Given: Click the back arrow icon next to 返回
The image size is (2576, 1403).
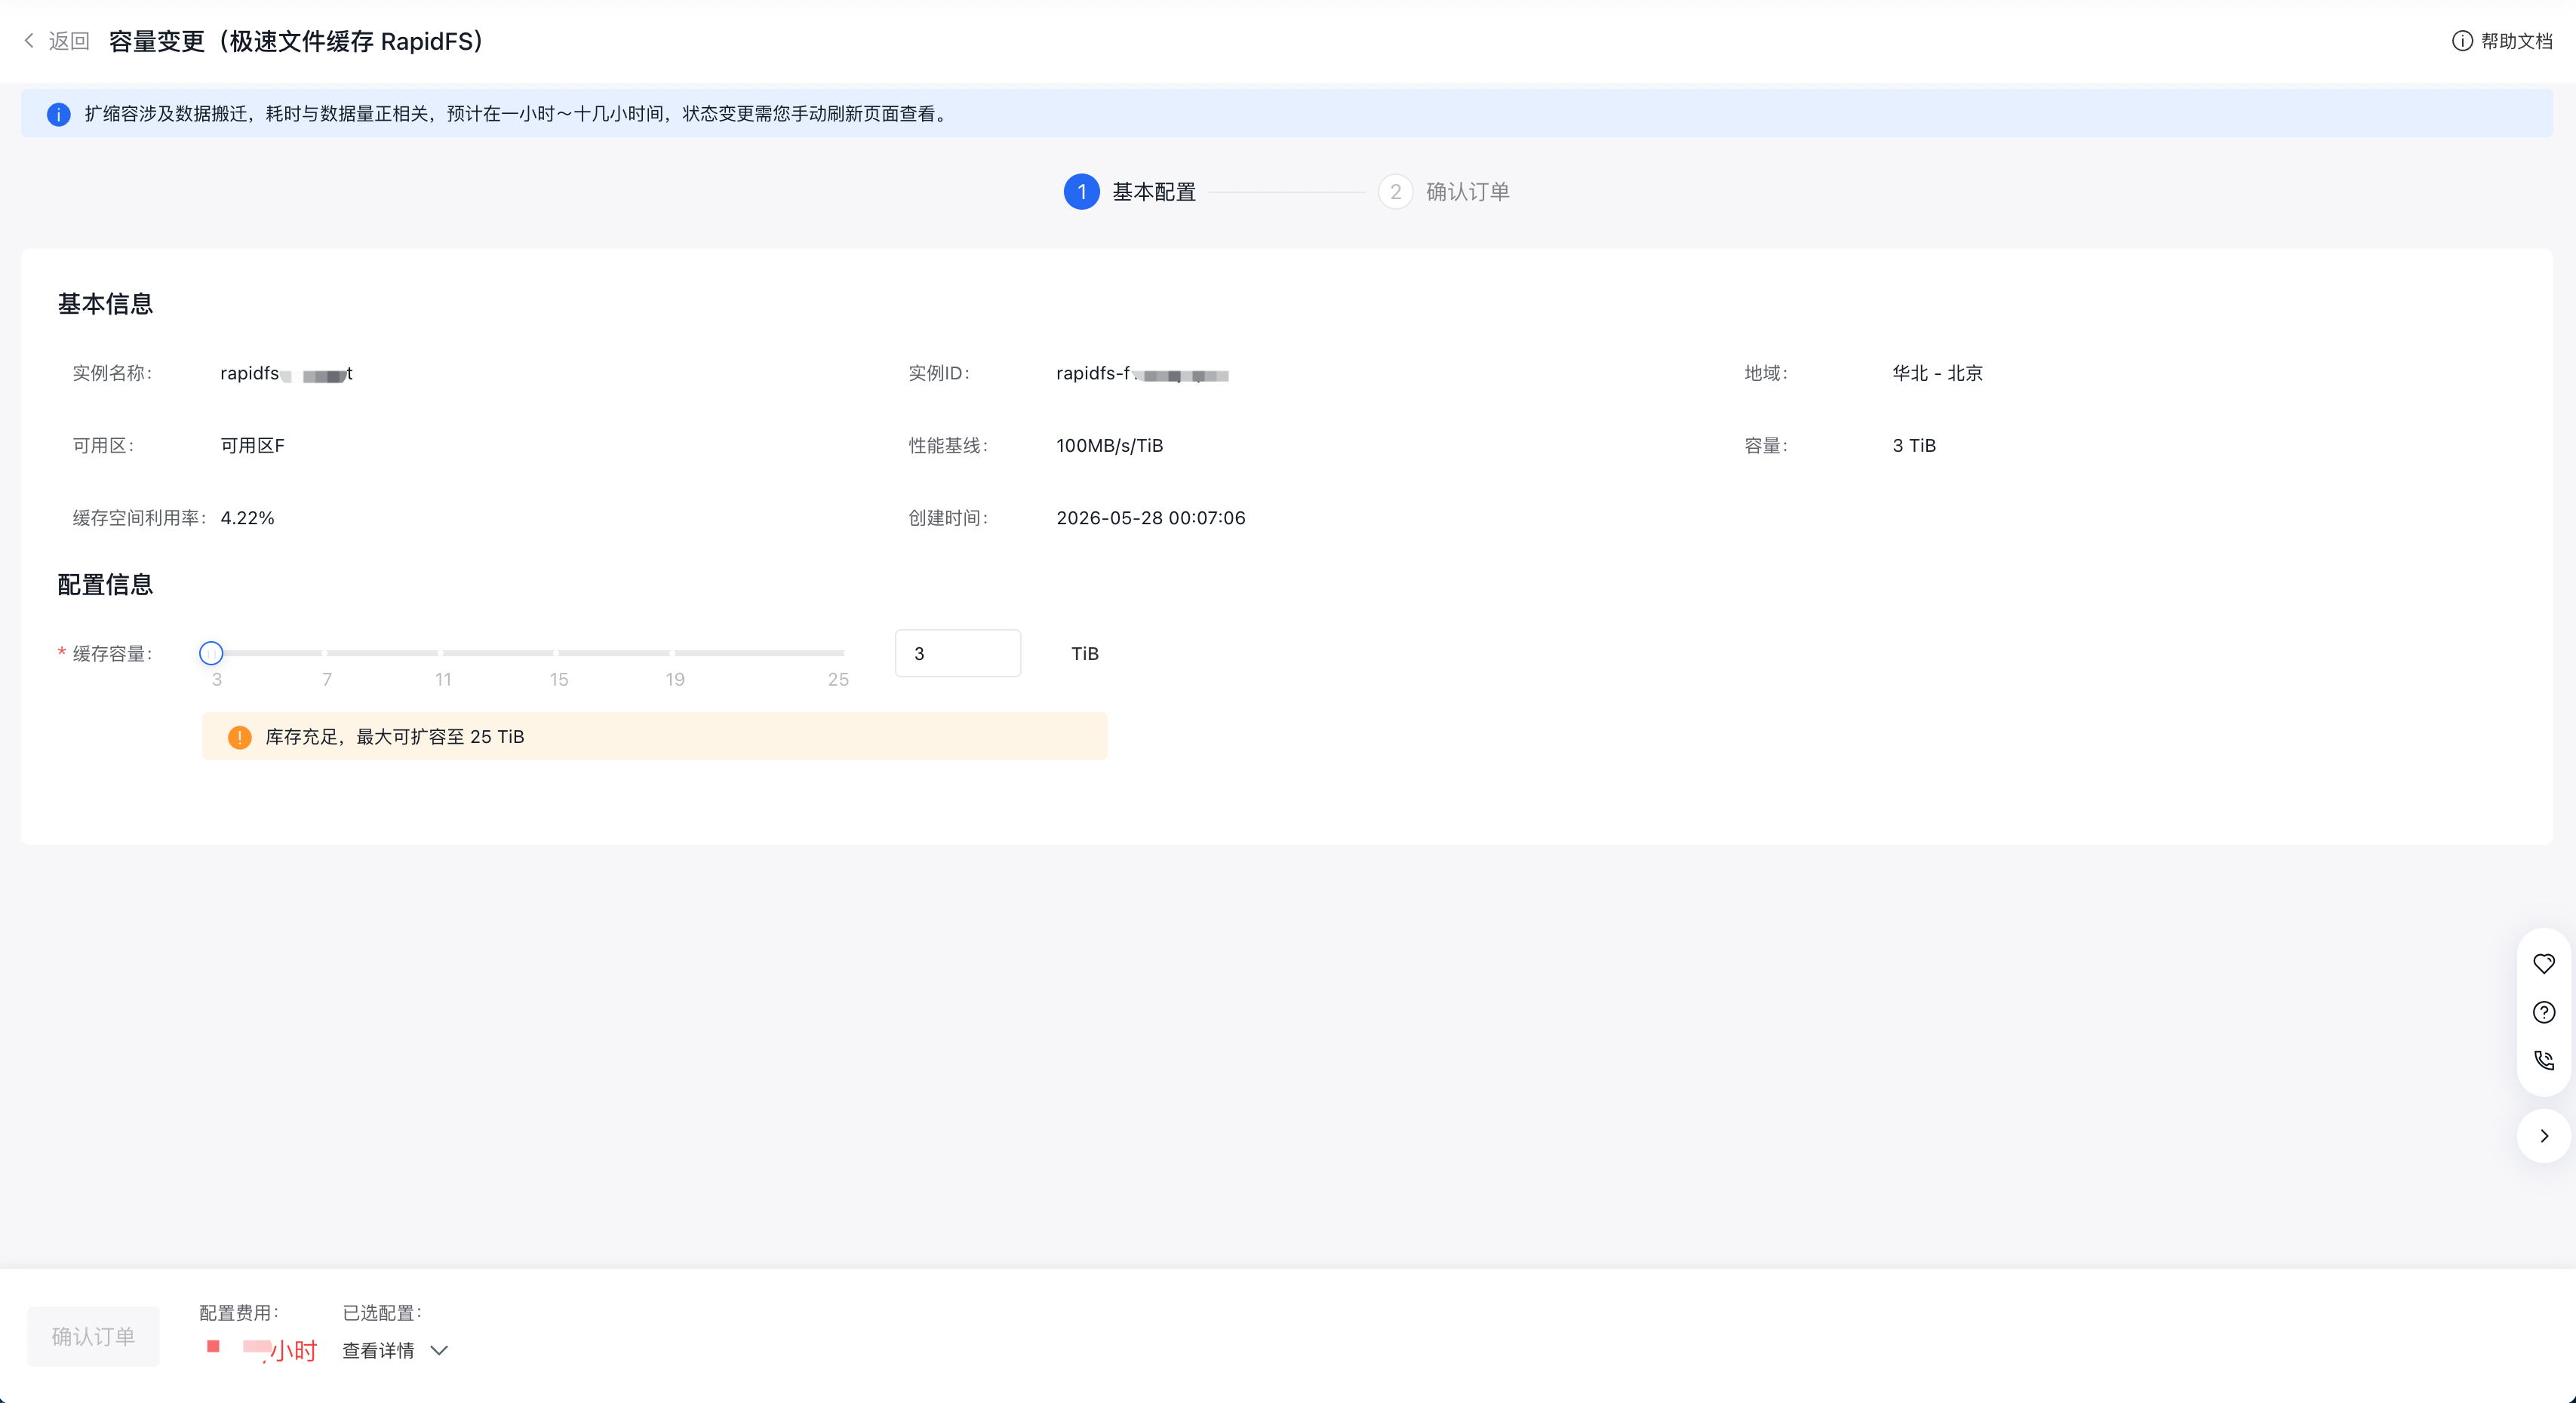Looking at the screenshot, I should pyautogui.click(x=29, y=41).
